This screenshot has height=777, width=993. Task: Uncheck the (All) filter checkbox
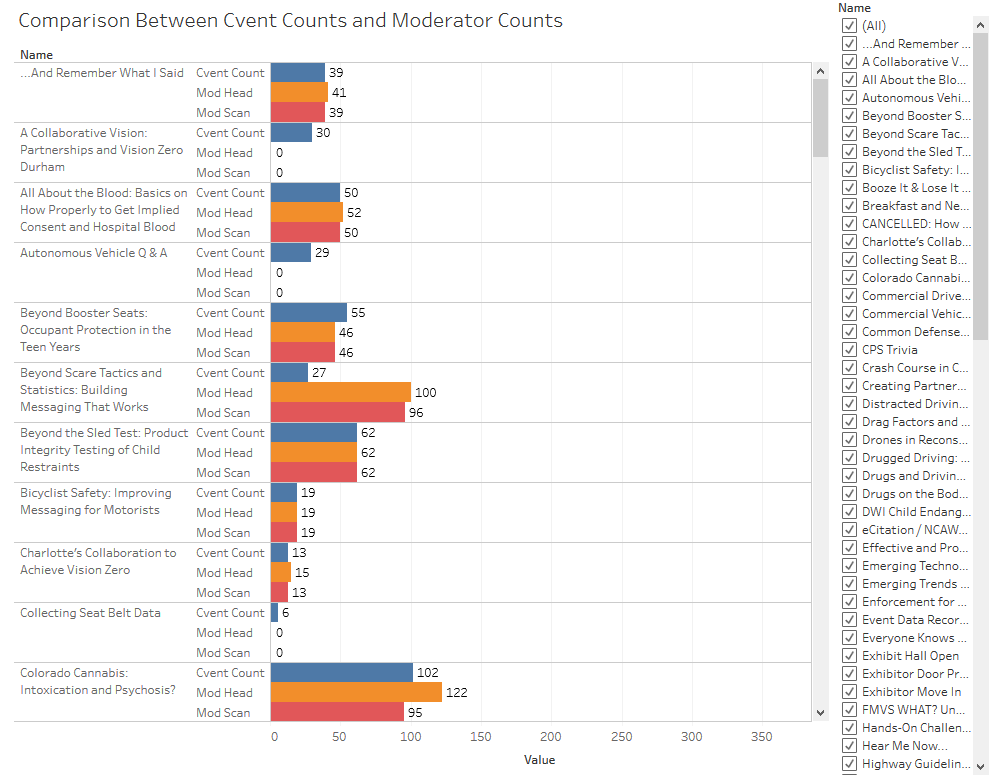click(849, 26)
